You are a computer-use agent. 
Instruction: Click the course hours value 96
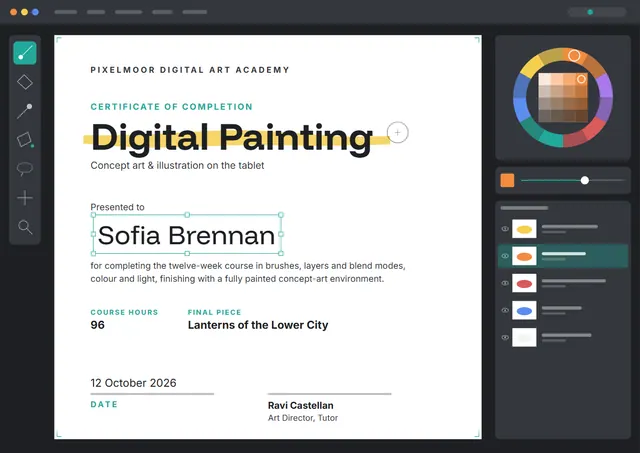coord(98,325)
